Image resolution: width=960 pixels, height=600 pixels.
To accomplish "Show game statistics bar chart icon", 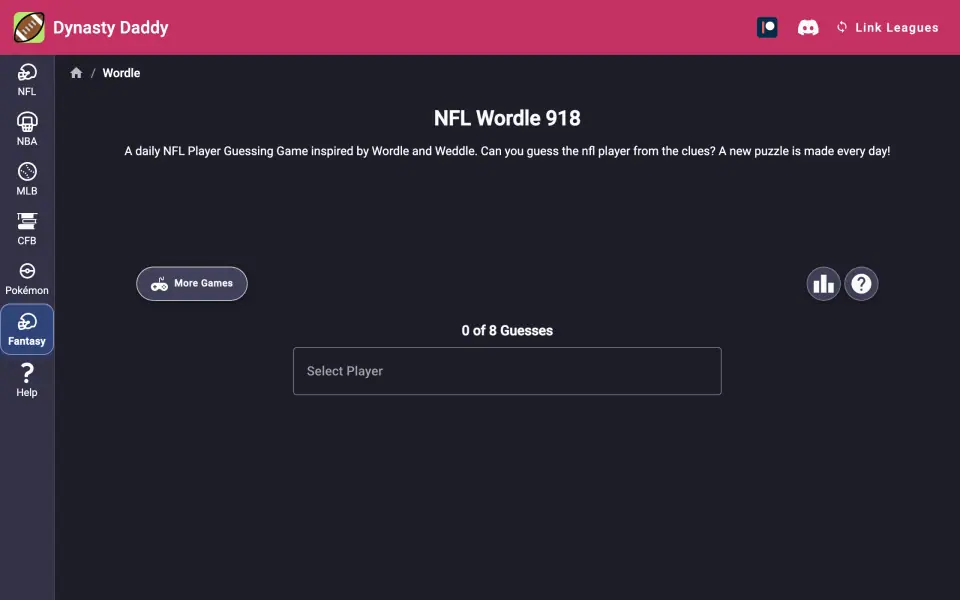I will coord(823,283).
